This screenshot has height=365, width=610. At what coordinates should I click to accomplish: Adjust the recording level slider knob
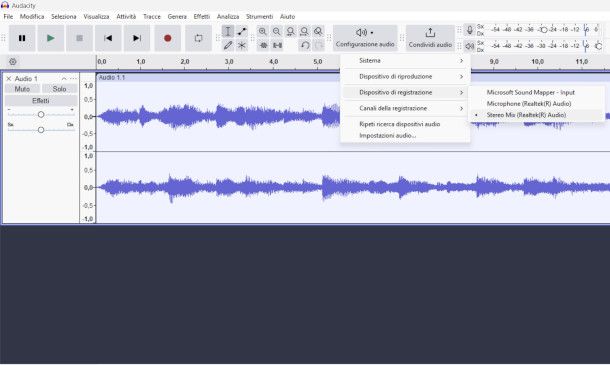tap(544, 30)
